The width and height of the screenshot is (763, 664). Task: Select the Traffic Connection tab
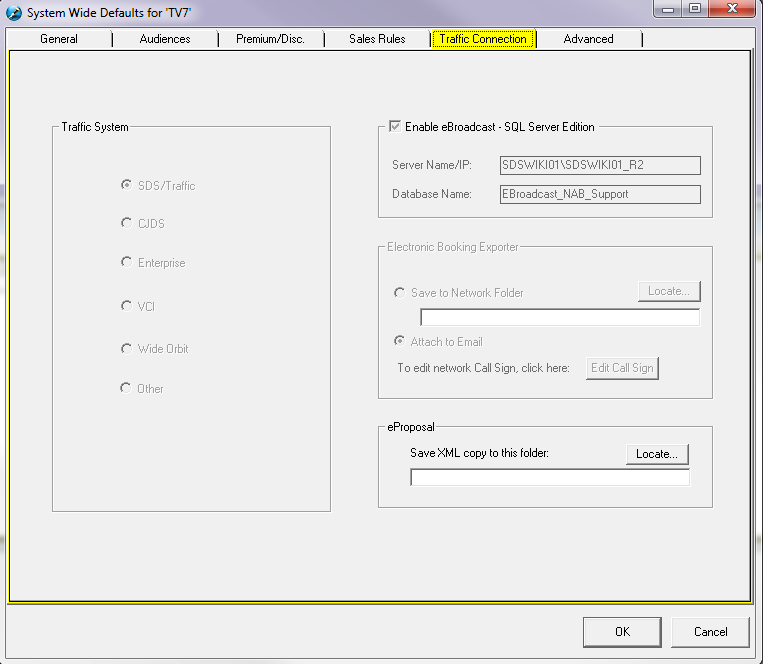pos(483,39)
